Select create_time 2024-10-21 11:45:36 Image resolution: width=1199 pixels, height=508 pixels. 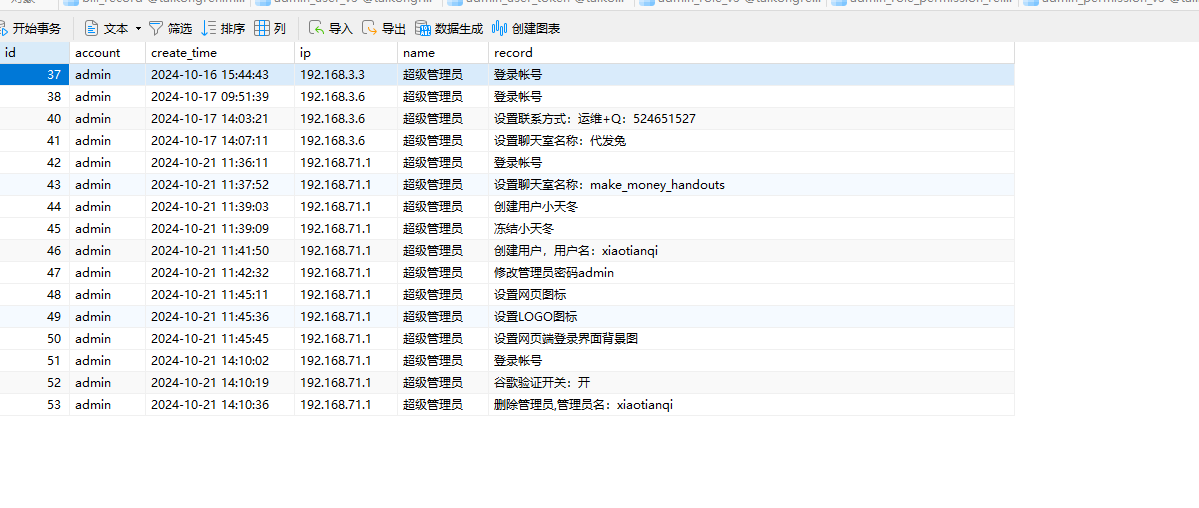click(x=220, y=317)
